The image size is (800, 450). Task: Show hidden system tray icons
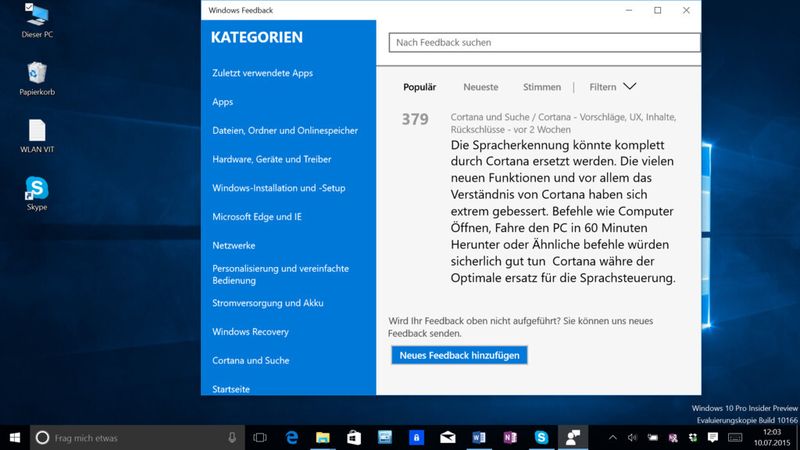613,438
